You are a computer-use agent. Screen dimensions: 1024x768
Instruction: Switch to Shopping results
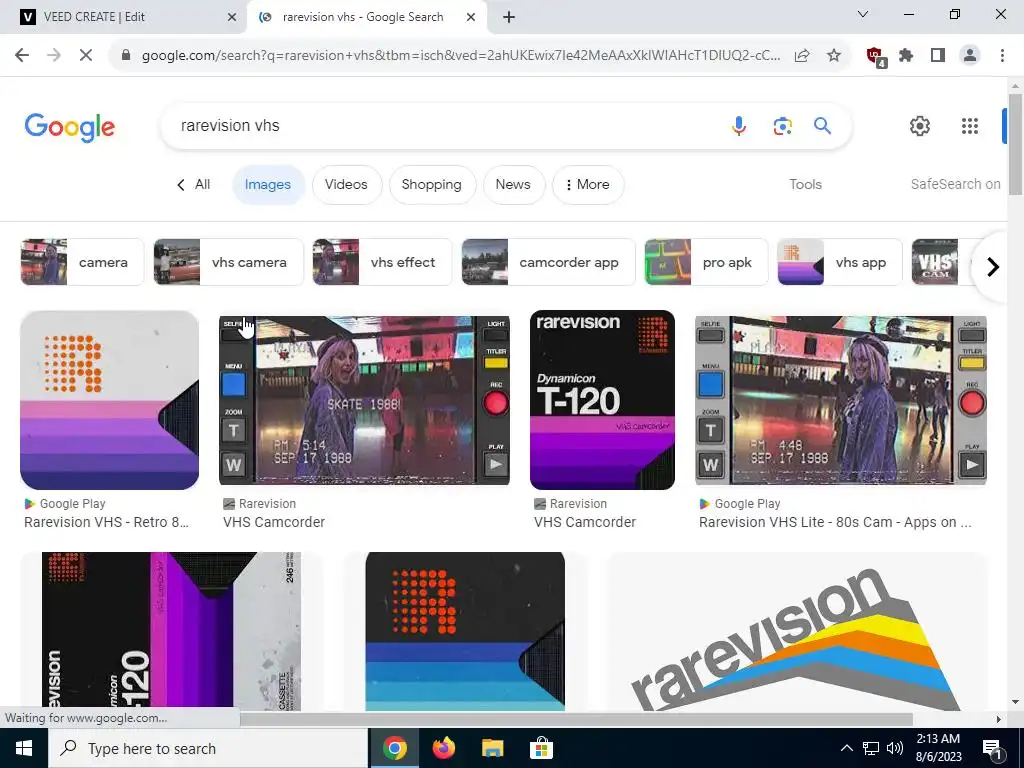[432, 185]
